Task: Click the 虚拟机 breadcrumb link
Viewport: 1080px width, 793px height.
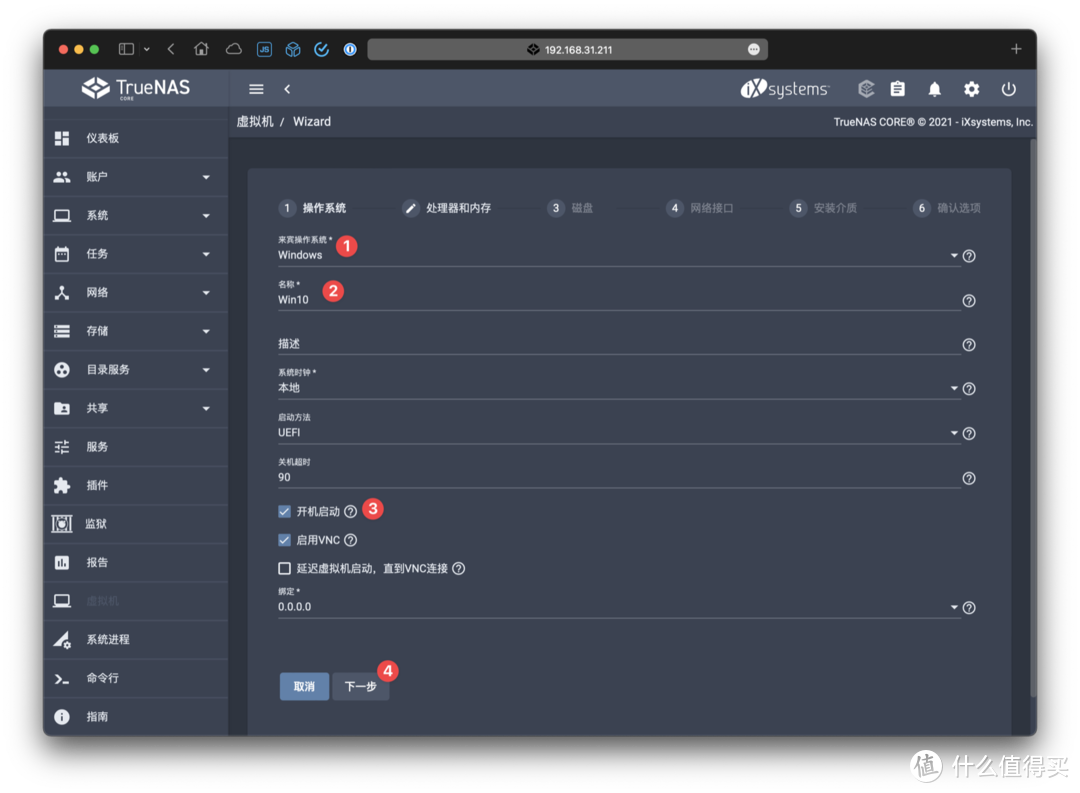Action: (255, 122)
